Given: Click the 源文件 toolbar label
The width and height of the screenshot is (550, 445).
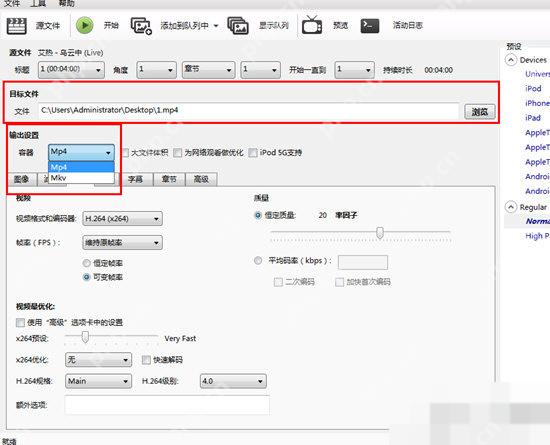Looking at the screenshot, I should (48, 26).
